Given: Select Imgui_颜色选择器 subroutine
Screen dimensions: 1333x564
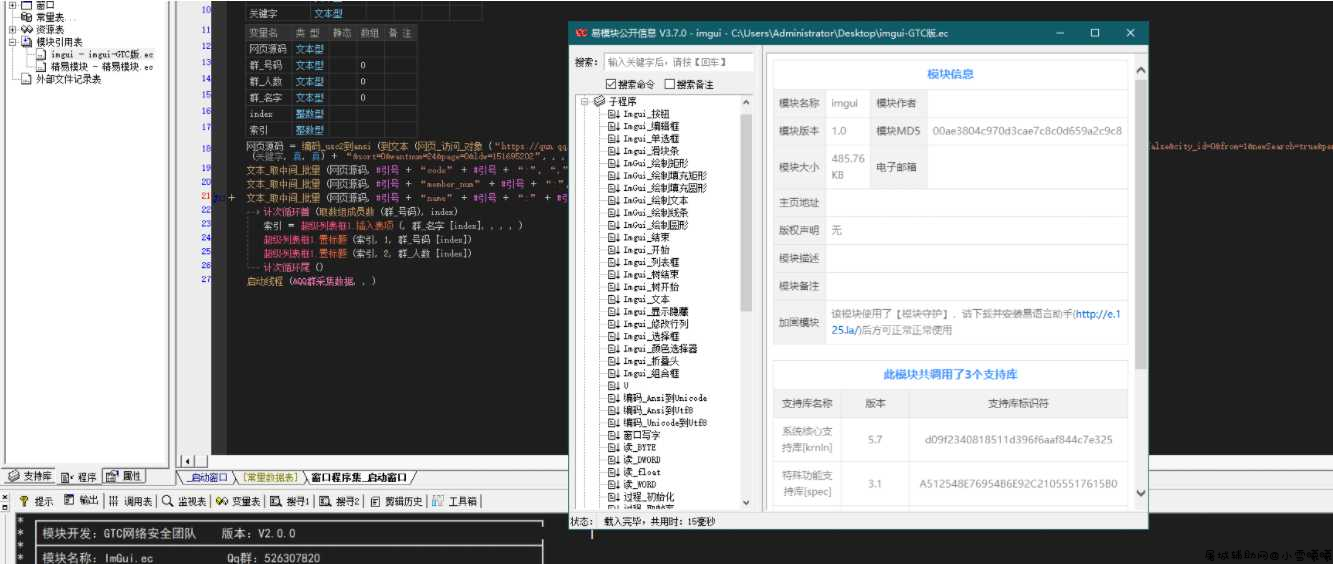Looking at the screenshot, I should (660, 349).
